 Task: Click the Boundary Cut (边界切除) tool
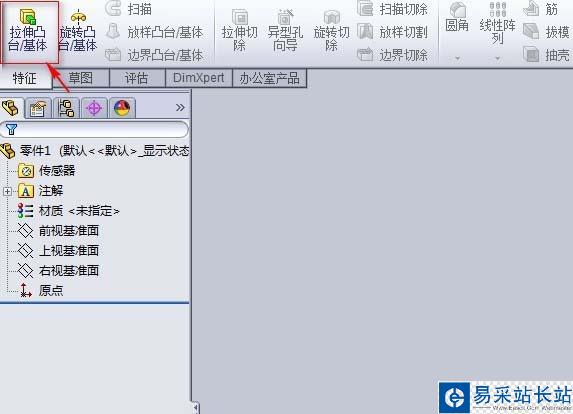pyautogui.click(x=392, y=55)
